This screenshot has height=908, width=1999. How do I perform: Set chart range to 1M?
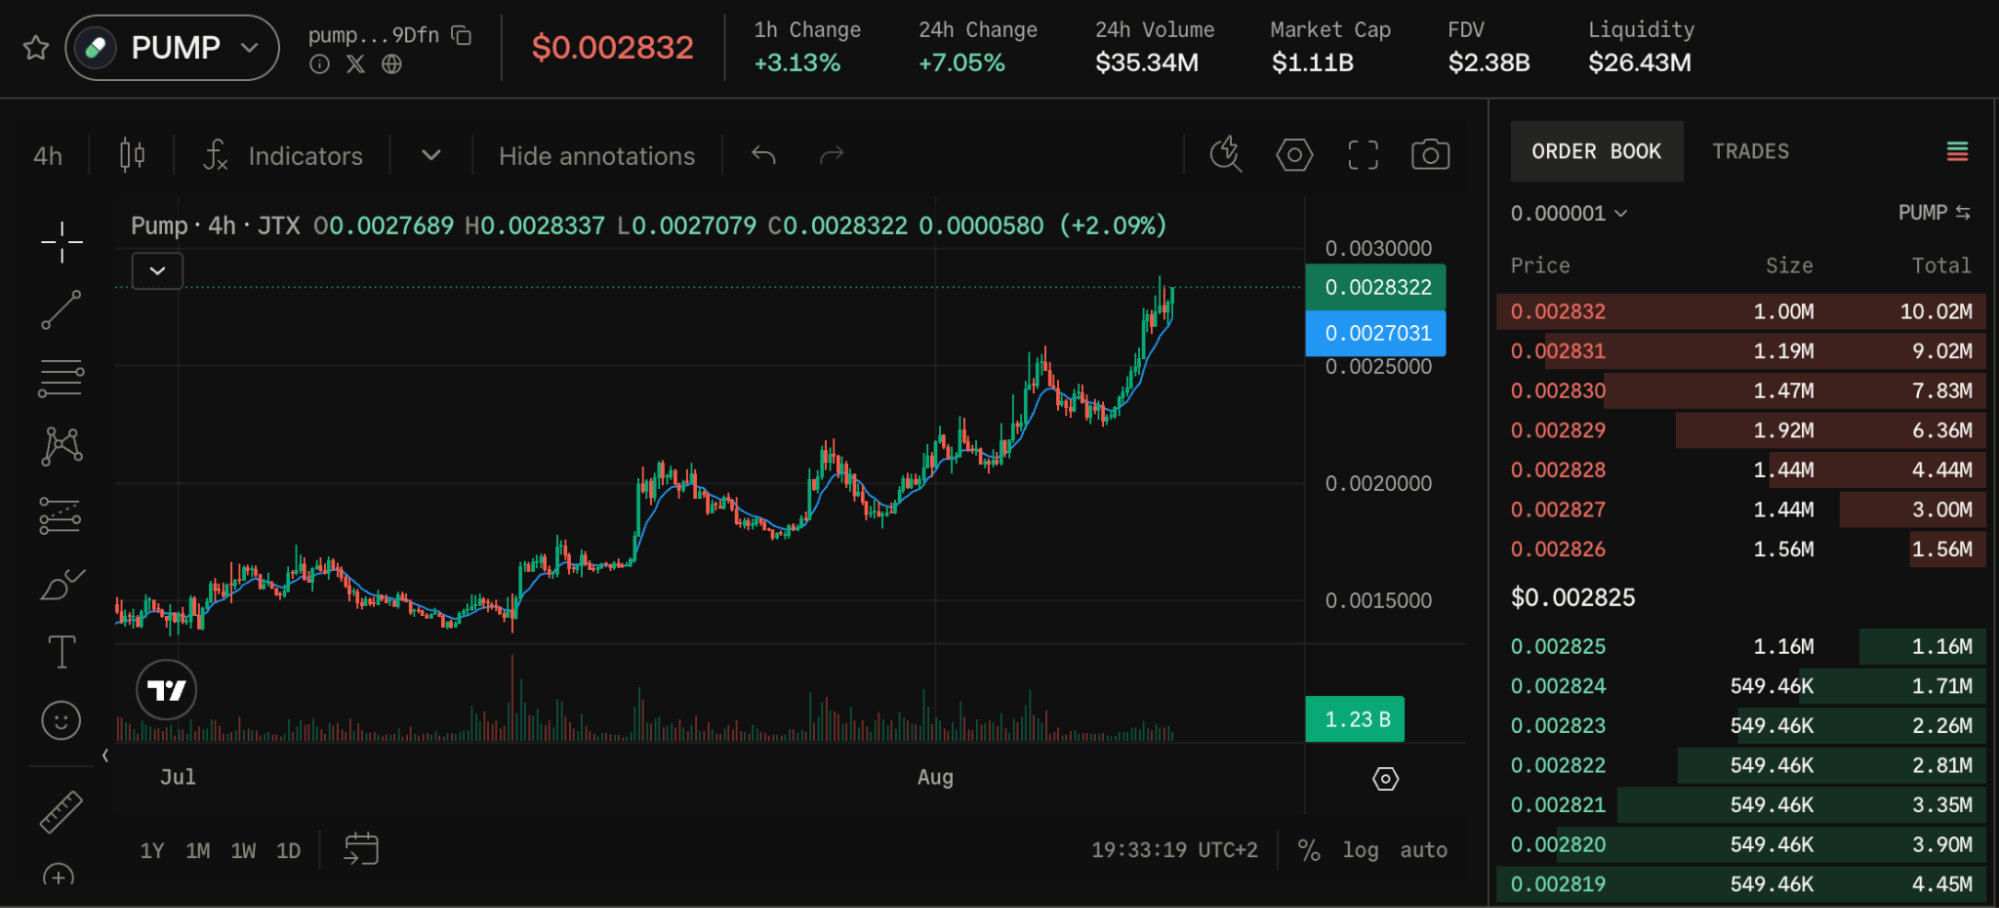pos(198,851)
